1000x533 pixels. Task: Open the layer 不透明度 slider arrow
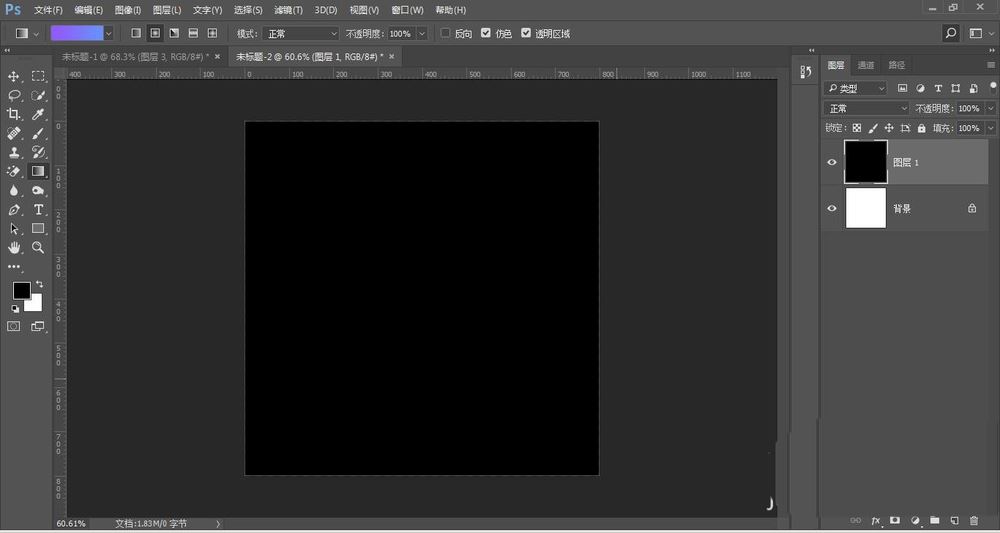990,108
